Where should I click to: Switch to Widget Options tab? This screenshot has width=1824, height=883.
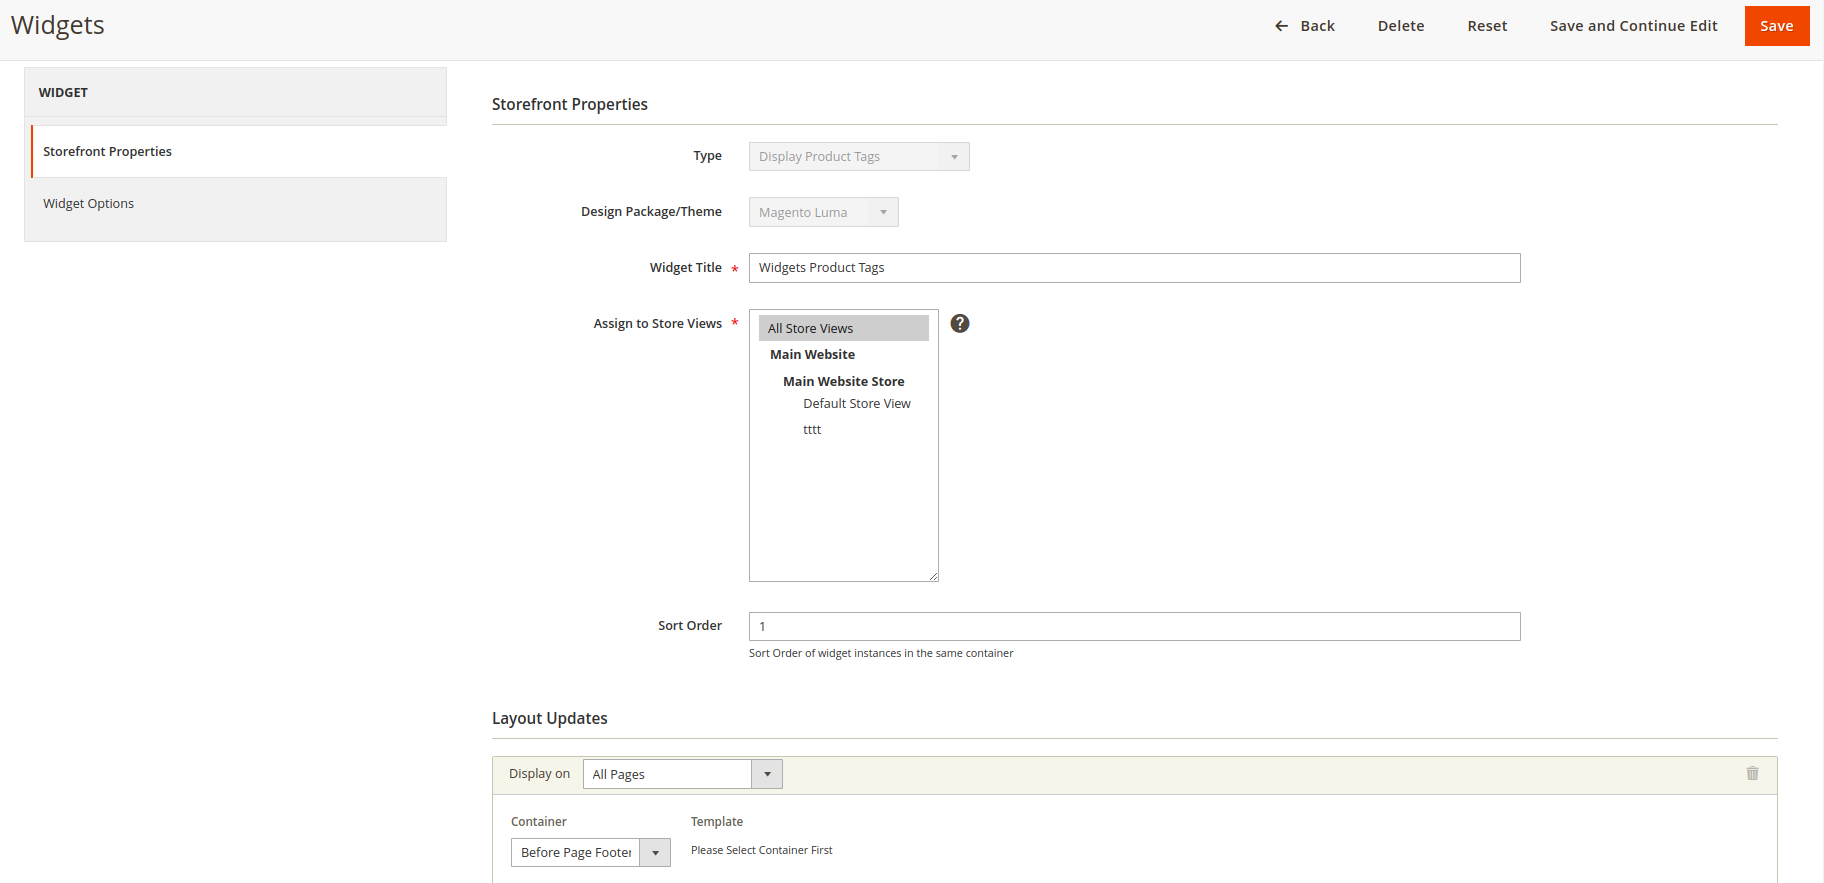89,204
